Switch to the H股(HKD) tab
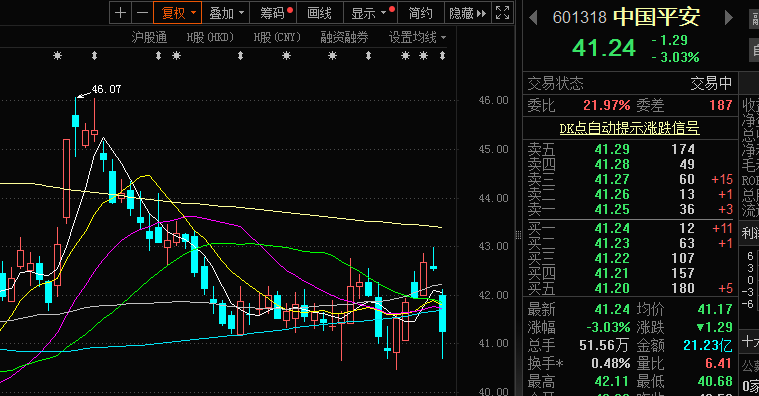 click(x=210, y=37)
